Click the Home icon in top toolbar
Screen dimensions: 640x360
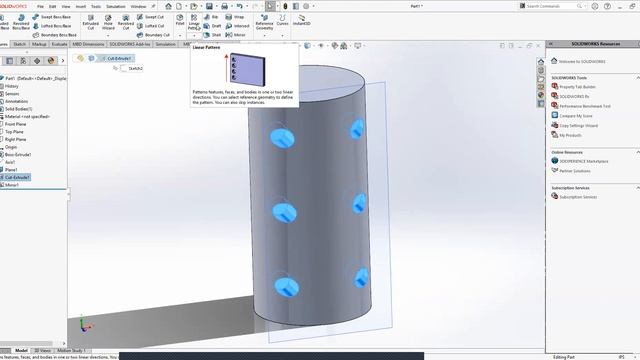point(168,6)
